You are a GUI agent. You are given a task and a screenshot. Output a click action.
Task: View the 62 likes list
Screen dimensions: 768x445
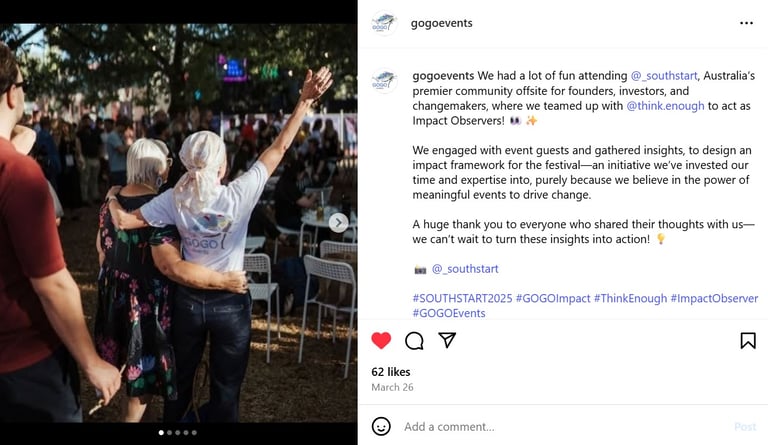click(x=391, y=372)
